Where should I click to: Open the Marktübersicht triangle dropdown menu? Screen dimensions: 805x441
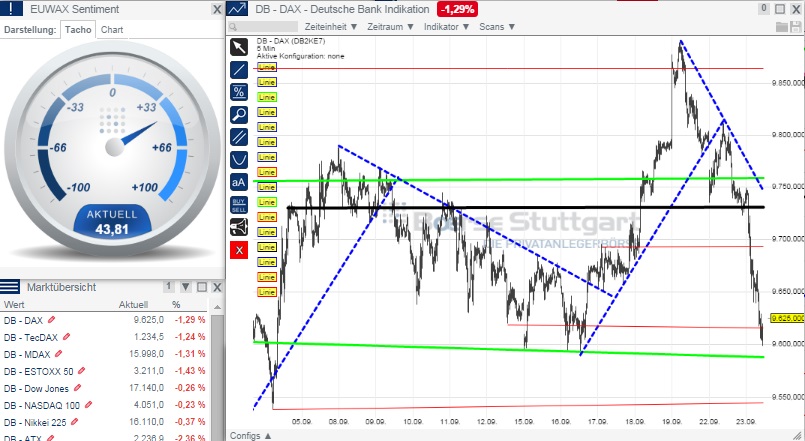click(185, 287)
